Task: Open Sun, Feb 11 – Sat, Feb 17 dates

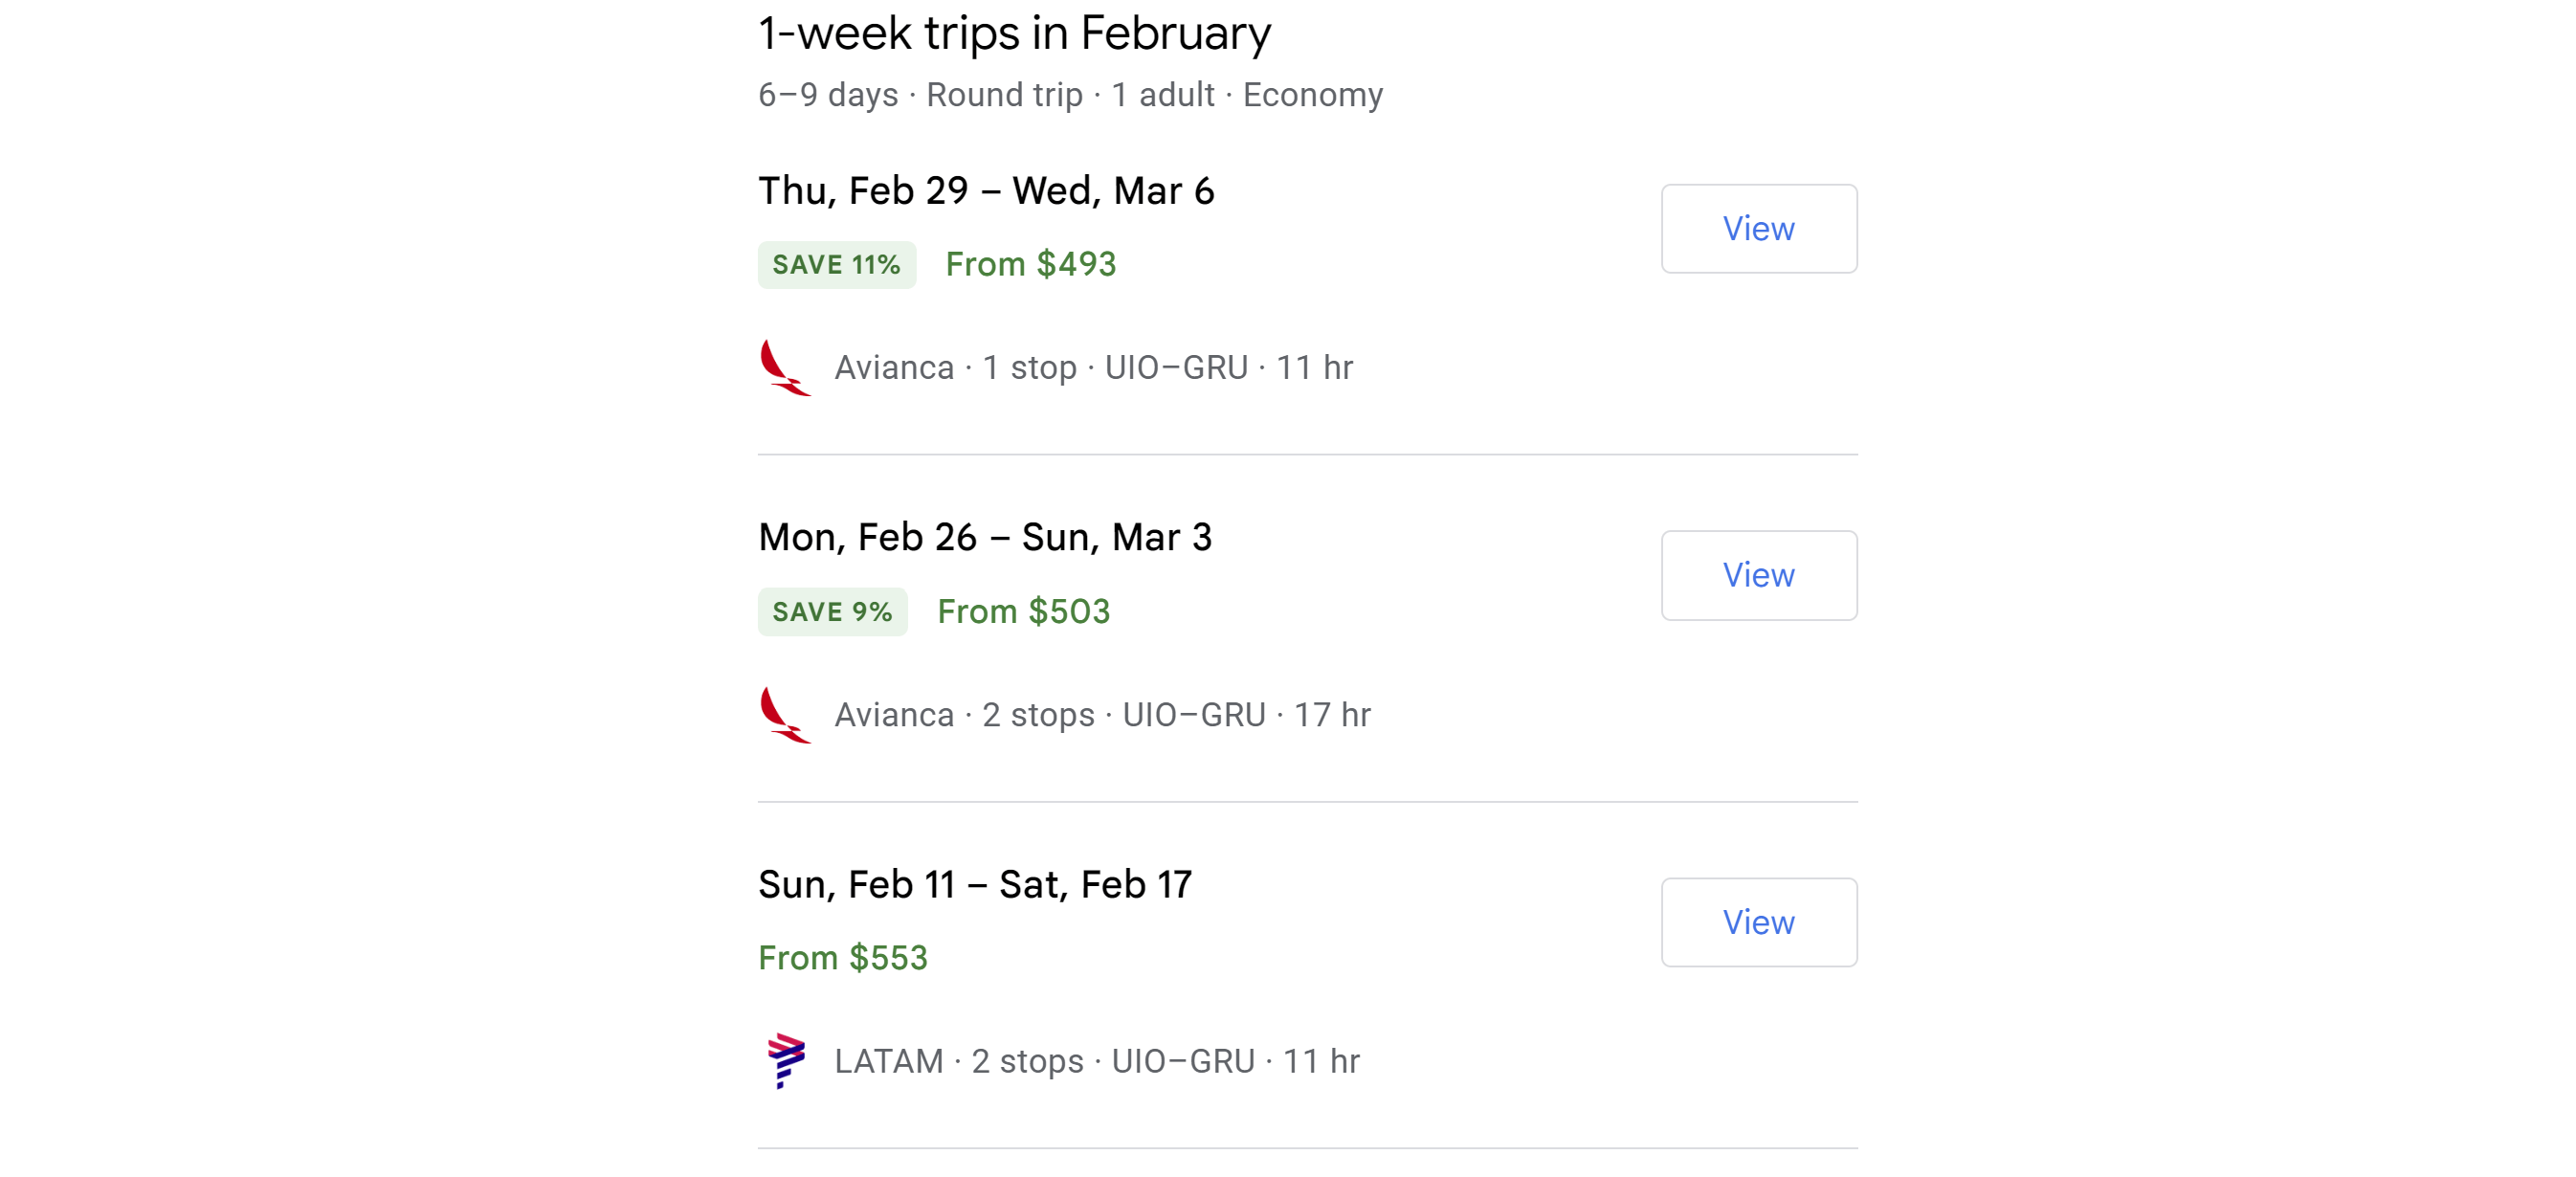Action: [974, 885]
